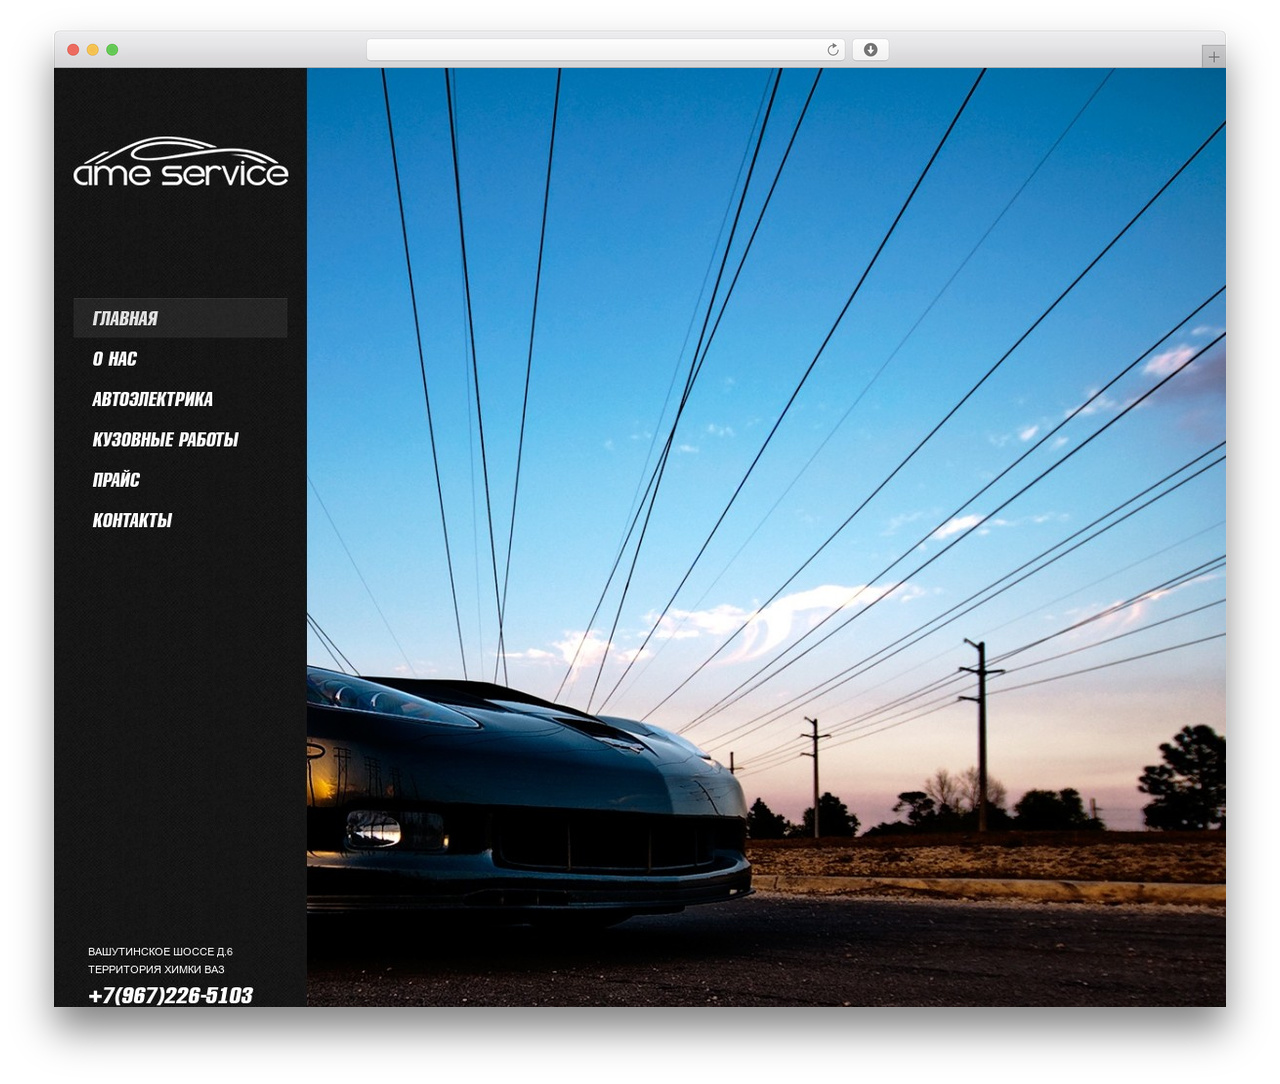This screenshot has width=1280, height=1084.
Task: Navigate to КОНТАКТЫ
Action: click(x=132, y=520)
